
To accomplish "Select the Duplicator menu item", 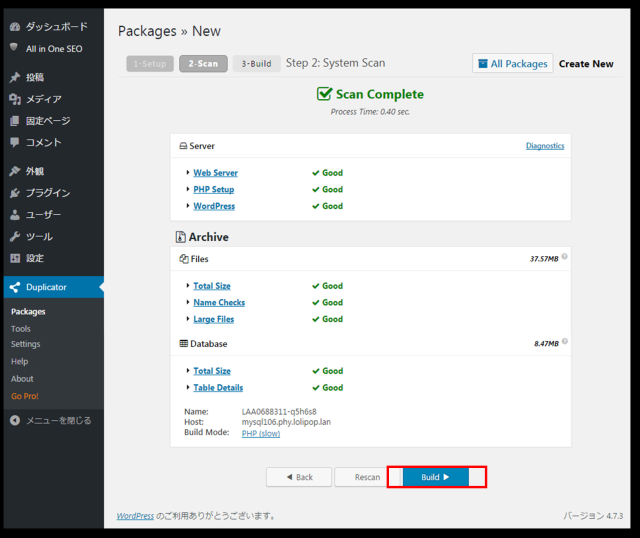I will [54, 287].
